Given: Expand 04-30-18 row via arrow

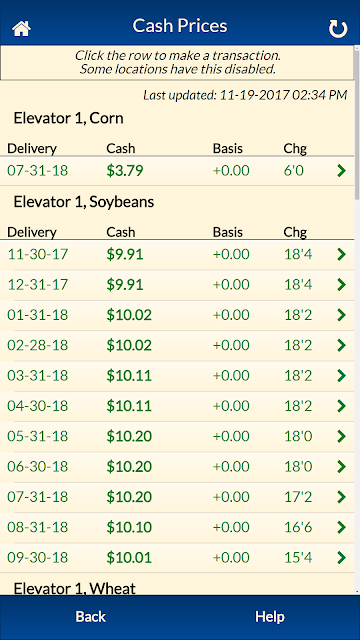Looking at the screenshot, I should (342, 406).
